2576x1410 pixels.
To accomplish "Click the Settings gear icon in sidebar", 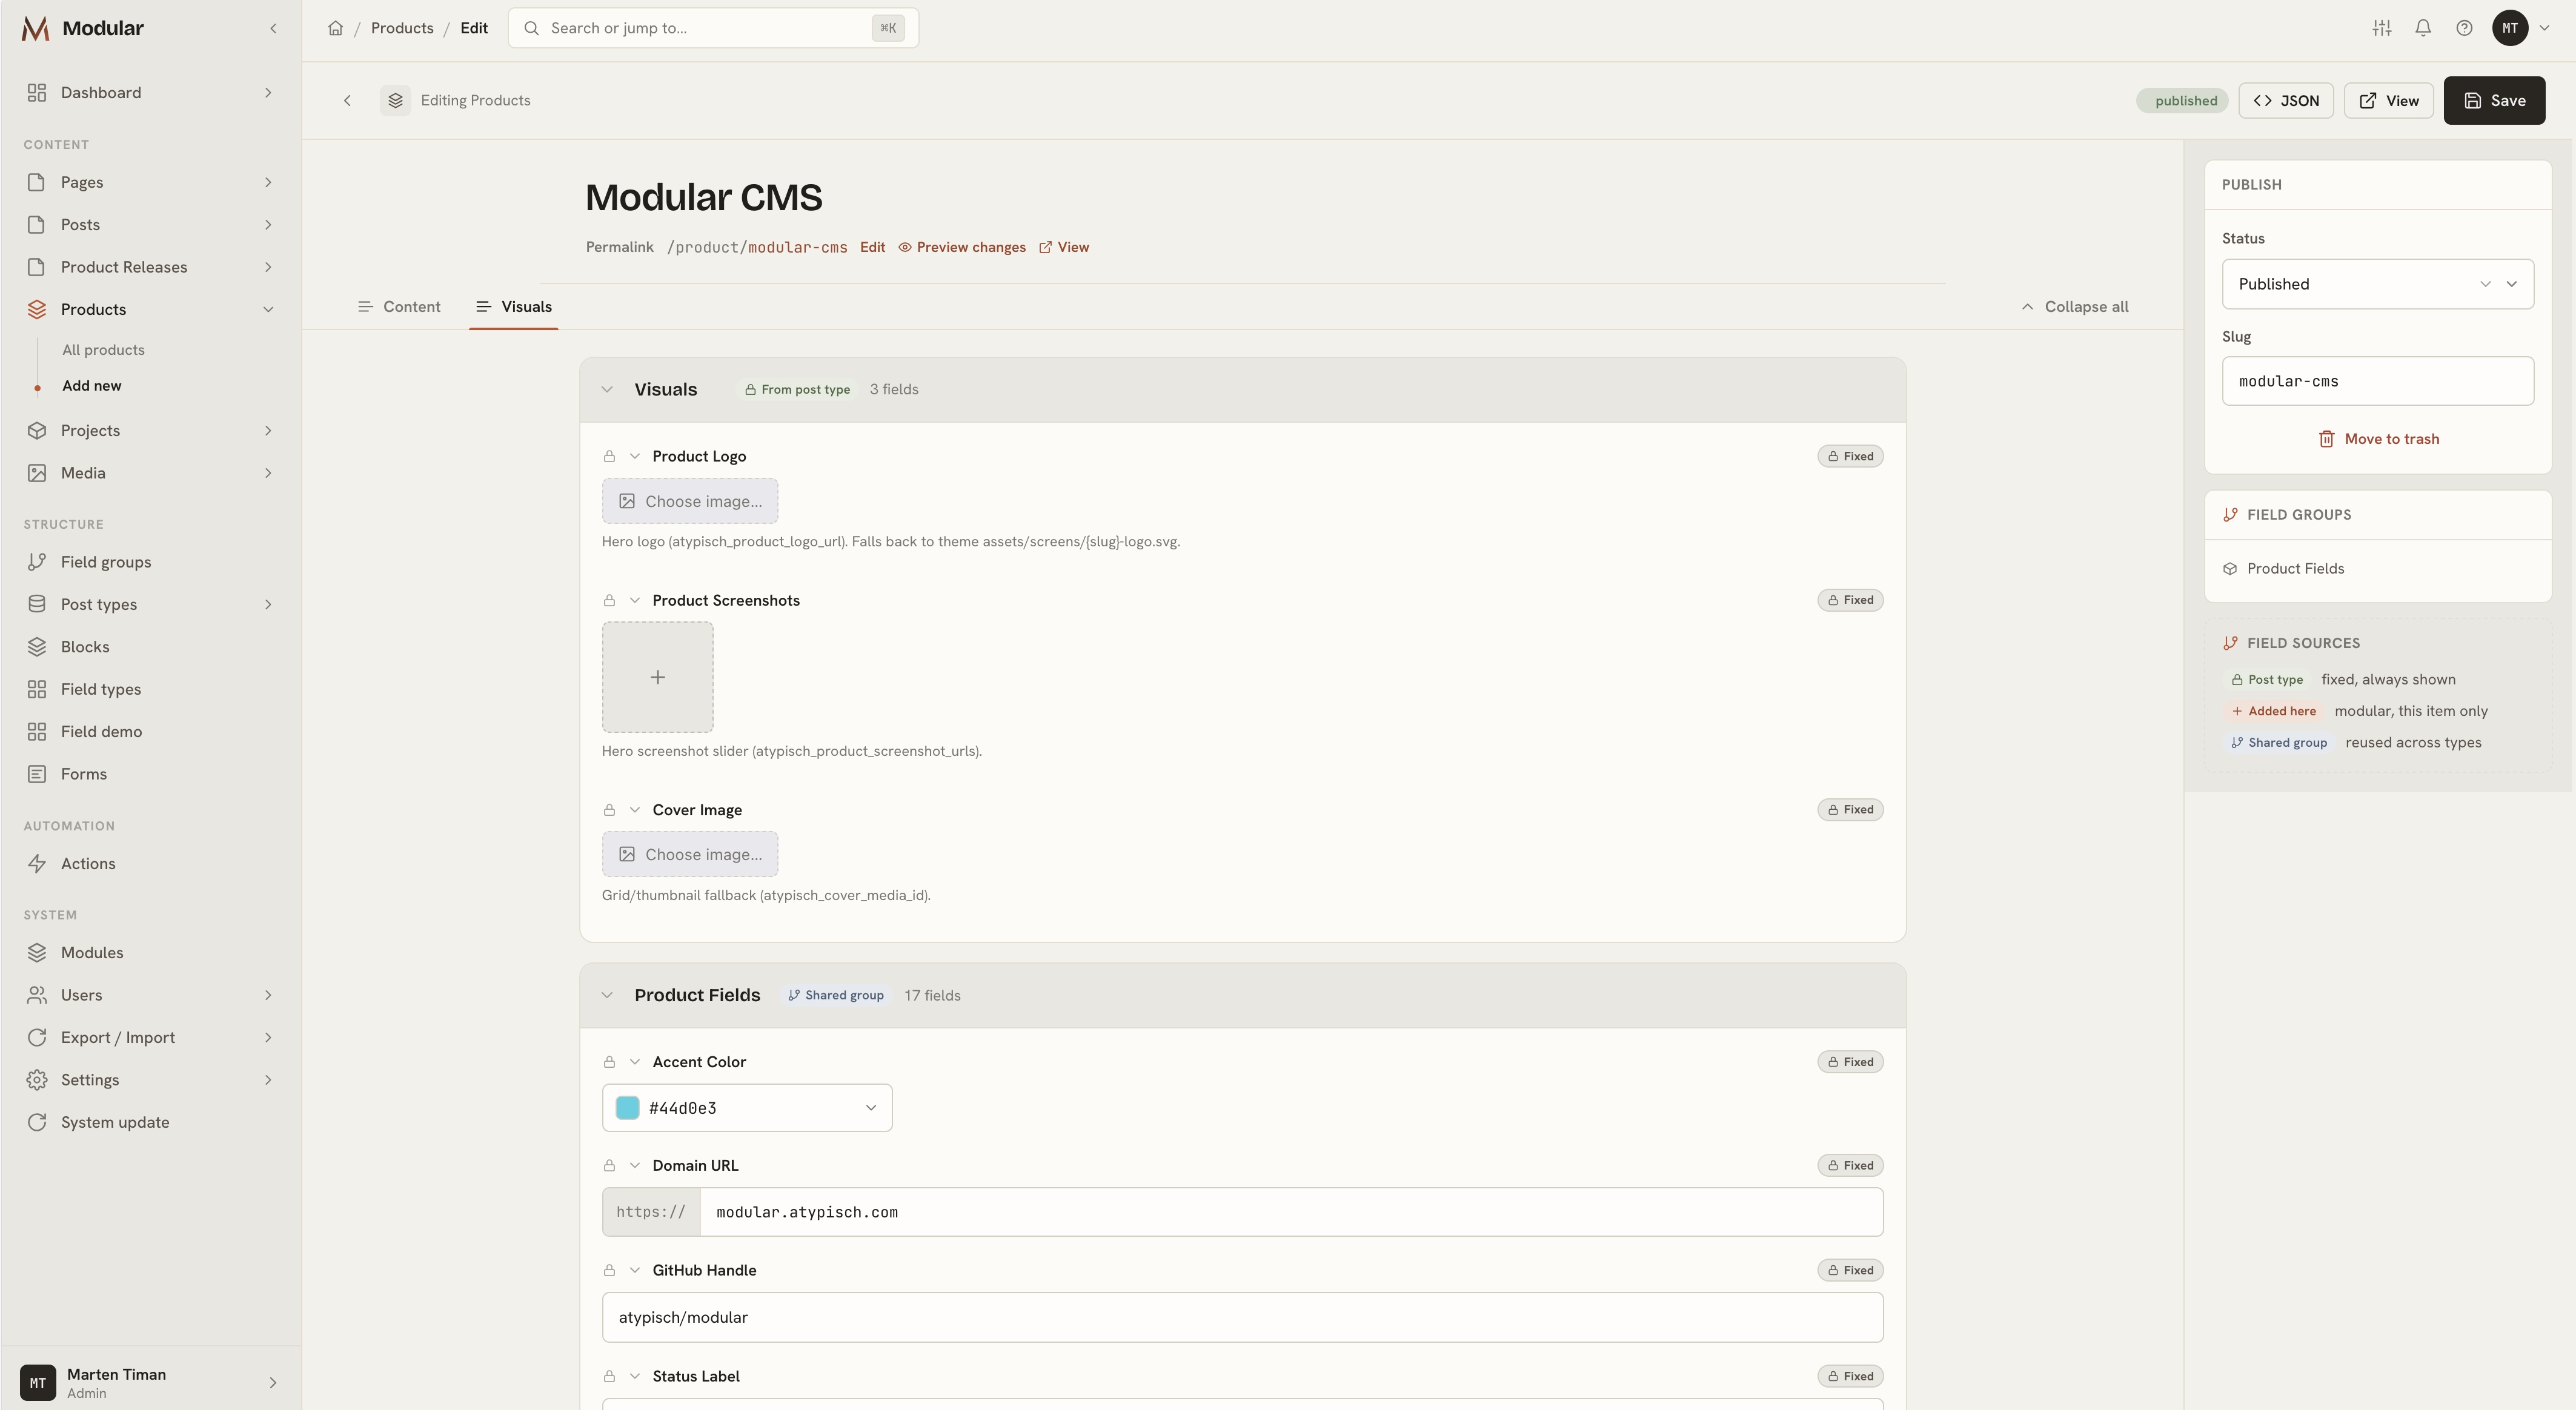I will [x=37, y=1080].
